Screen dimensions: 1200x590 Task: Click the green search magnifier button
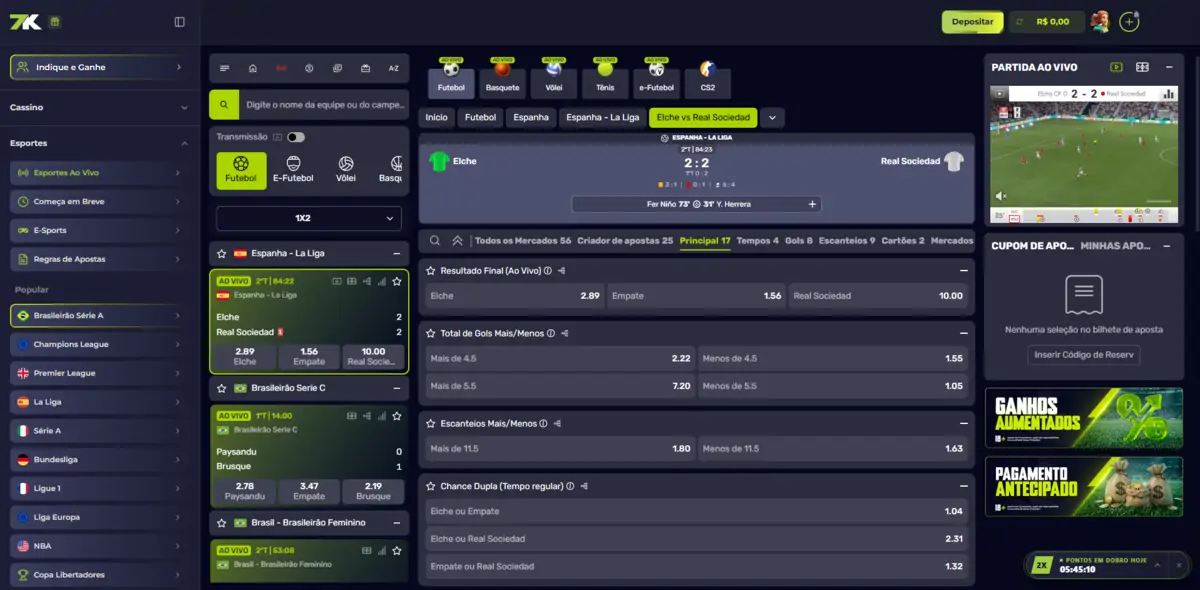(224, 104)
